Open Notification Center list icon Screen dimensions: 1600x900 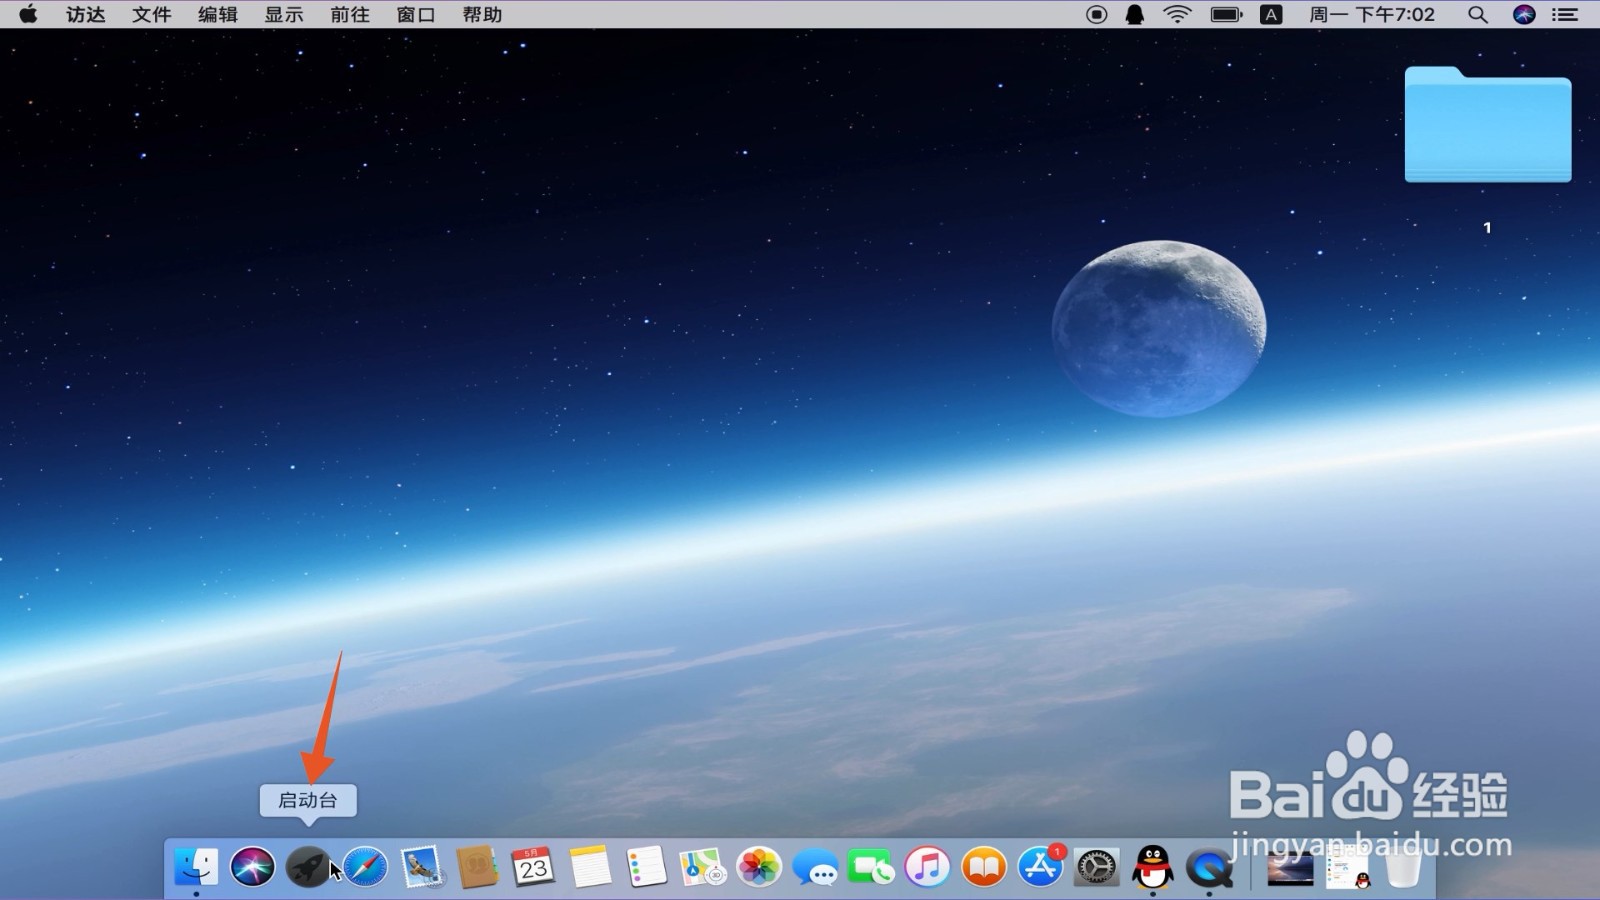click(1565, 14)
